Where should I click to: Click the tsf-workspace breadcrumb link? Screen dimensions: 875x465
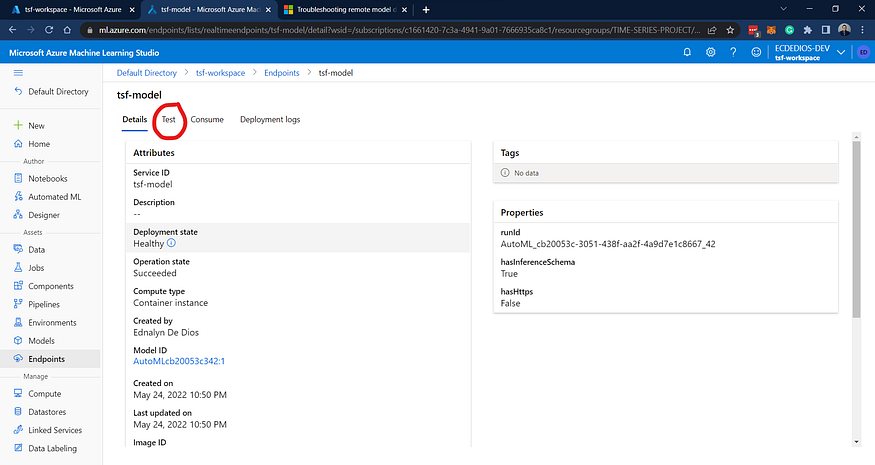point(220,73)
